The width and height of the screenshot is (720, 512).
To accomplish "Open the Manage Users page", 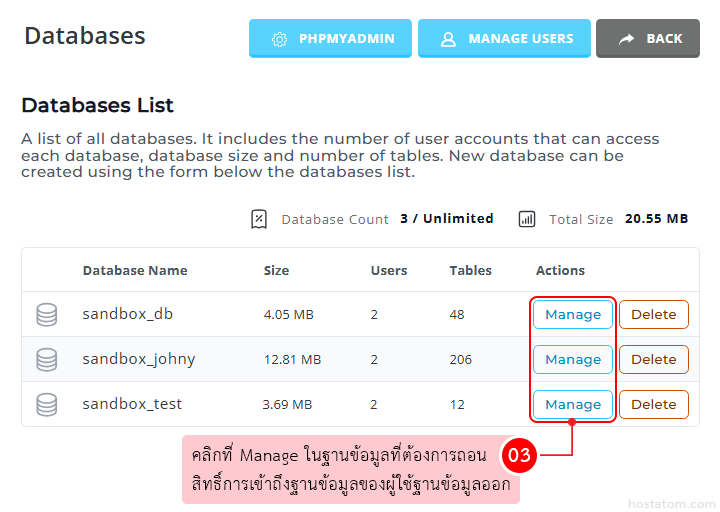I will pos(504,39).
